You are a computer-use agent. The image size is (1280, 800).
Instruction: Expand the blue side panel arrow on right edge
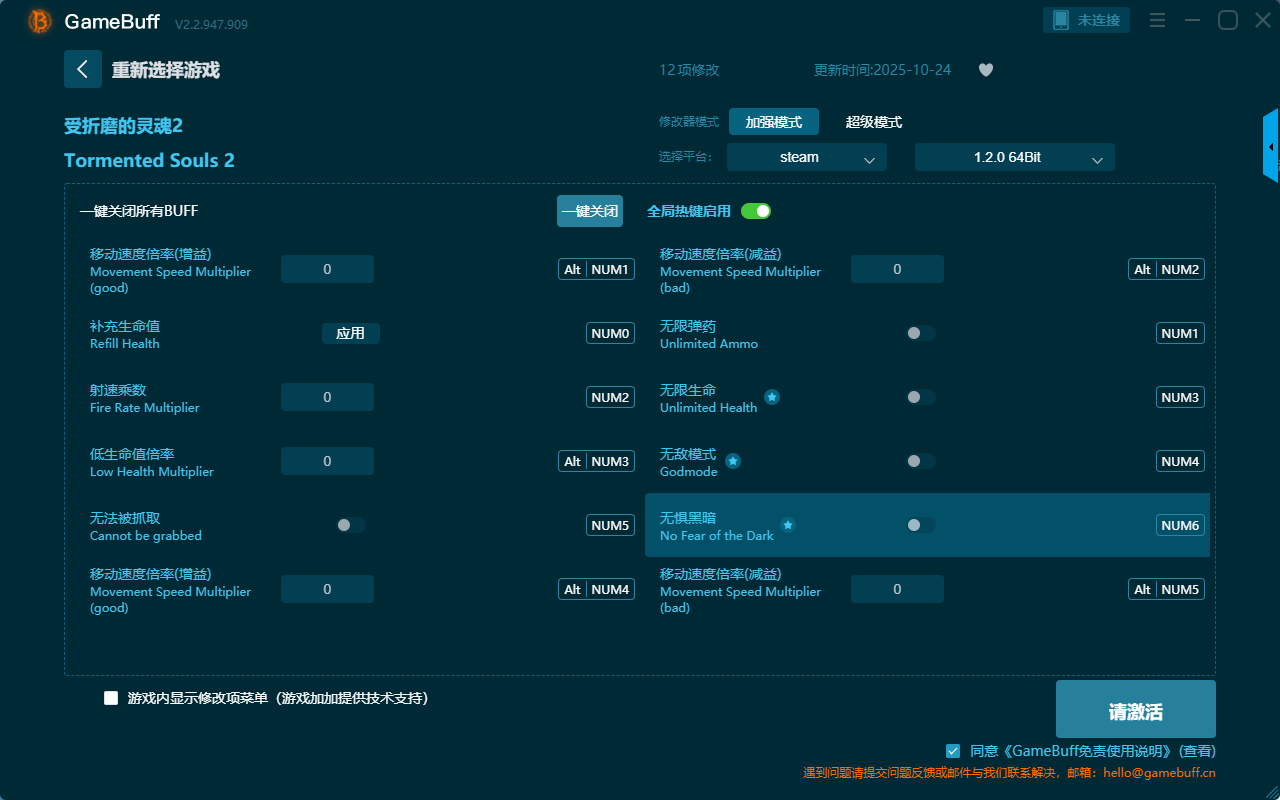pos(1271,147)
